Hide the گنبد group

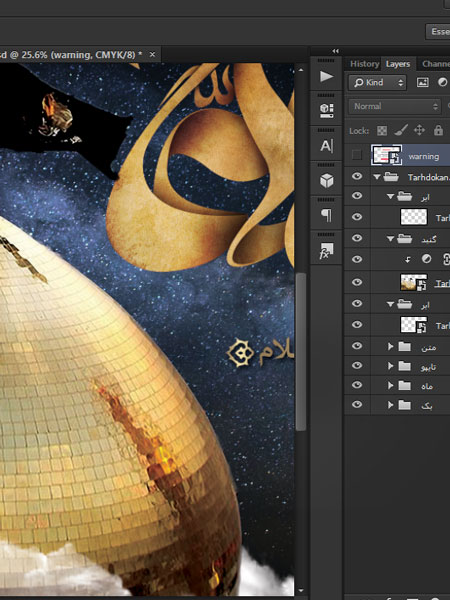pos(357,238)
